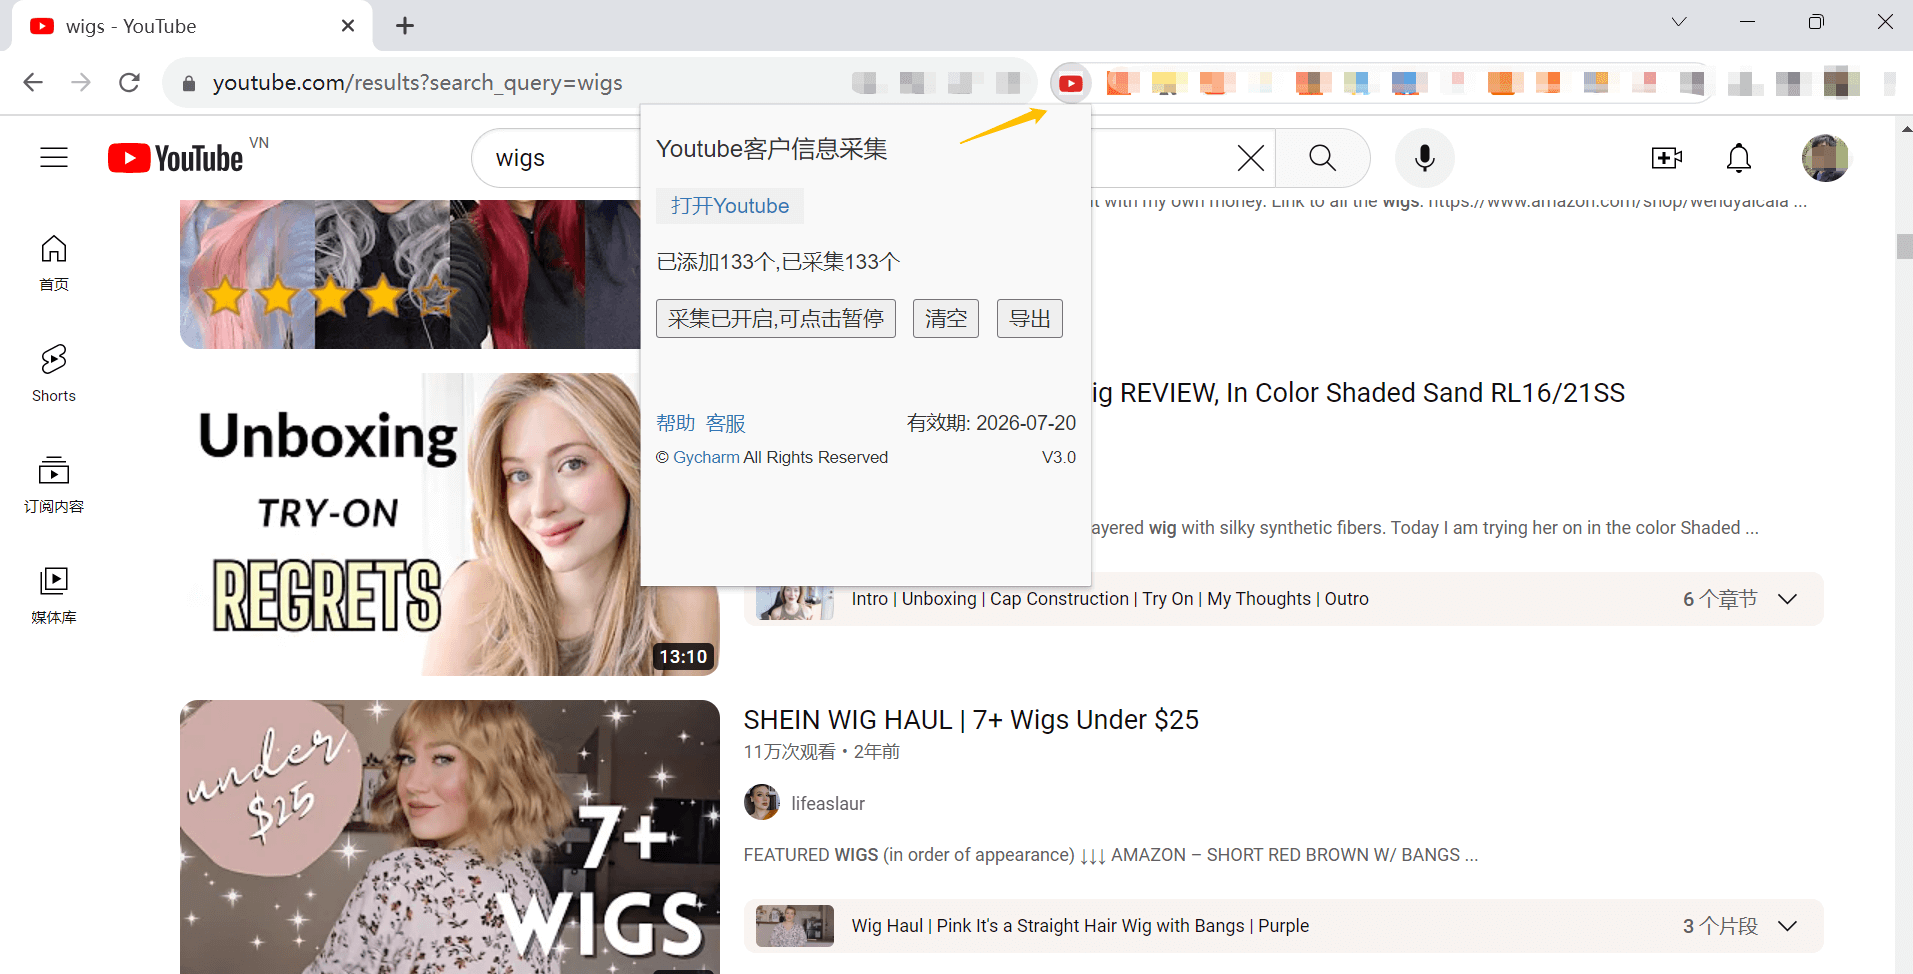The image size is (1913, 974).
Task: Close the wigs - YouTube tab
Action: point(348,26)
